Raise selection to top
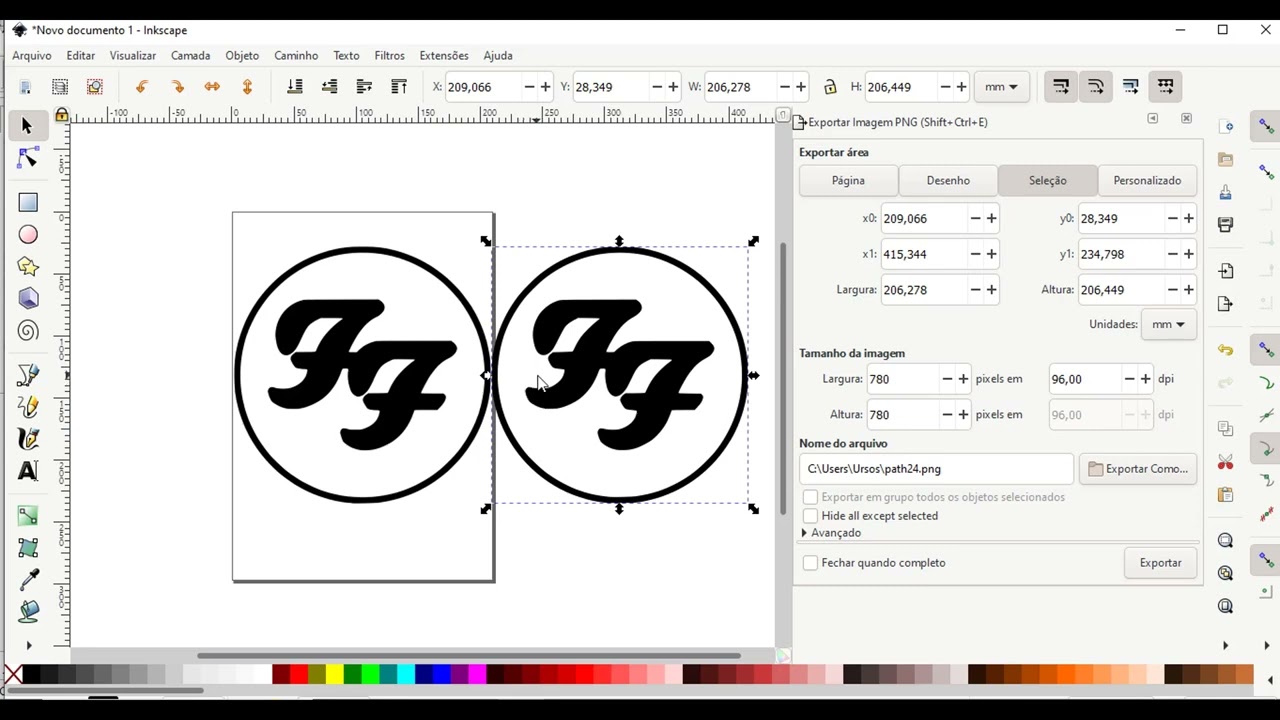The image size is (1280, 720). point(399,87)
